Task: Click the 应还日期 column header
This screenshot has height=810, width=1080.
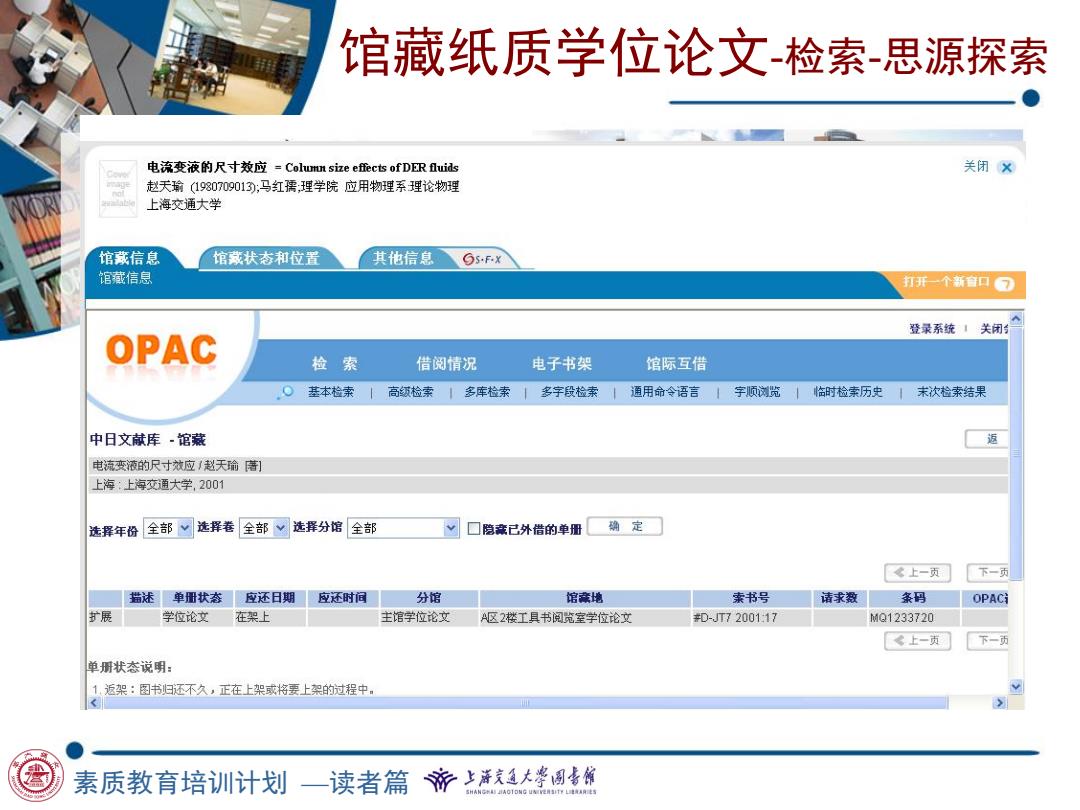Action: (270, 598)
